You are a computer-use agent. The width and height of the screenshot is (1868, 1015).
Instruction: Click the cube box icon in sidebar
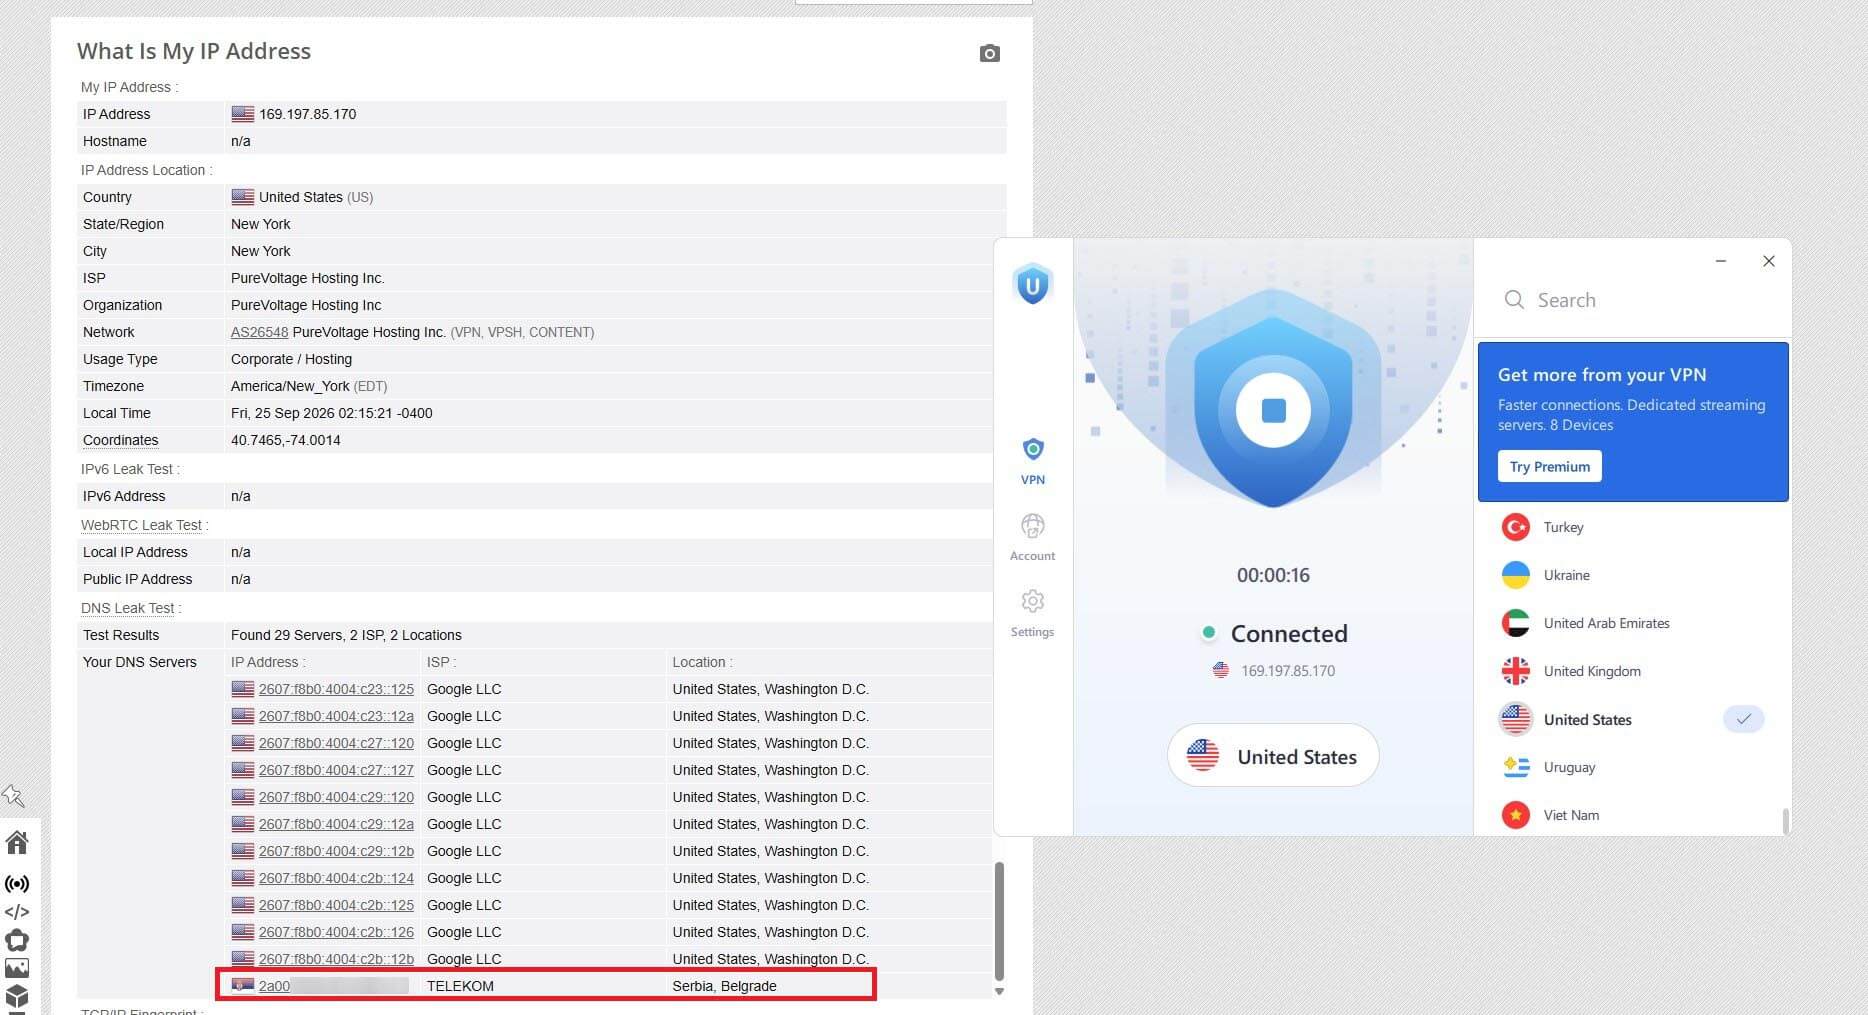click(17, 997)
